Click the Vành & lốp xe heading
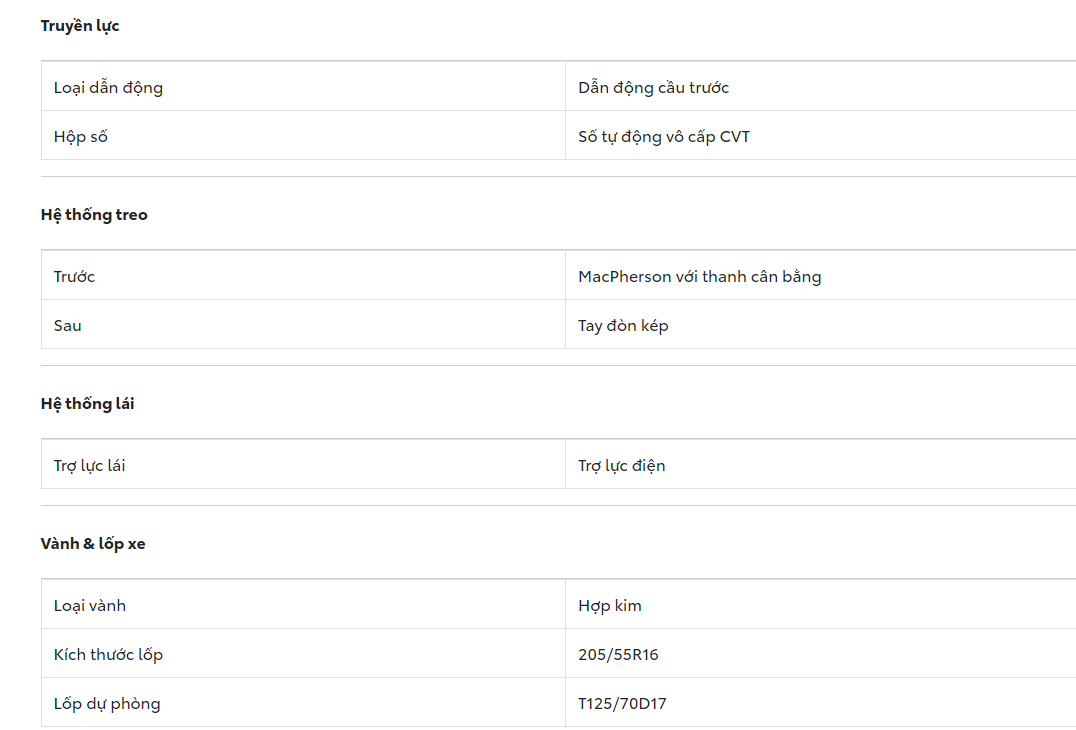 click(93, 544)
